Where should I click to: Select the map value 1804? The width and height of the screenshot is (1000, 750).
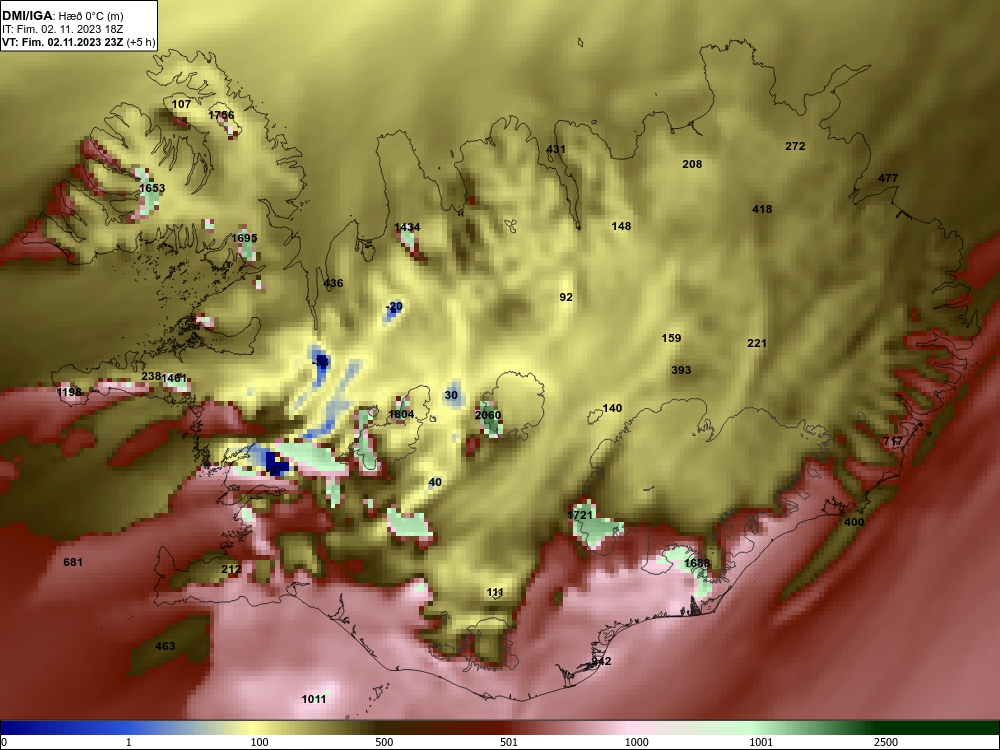point(401,414)
